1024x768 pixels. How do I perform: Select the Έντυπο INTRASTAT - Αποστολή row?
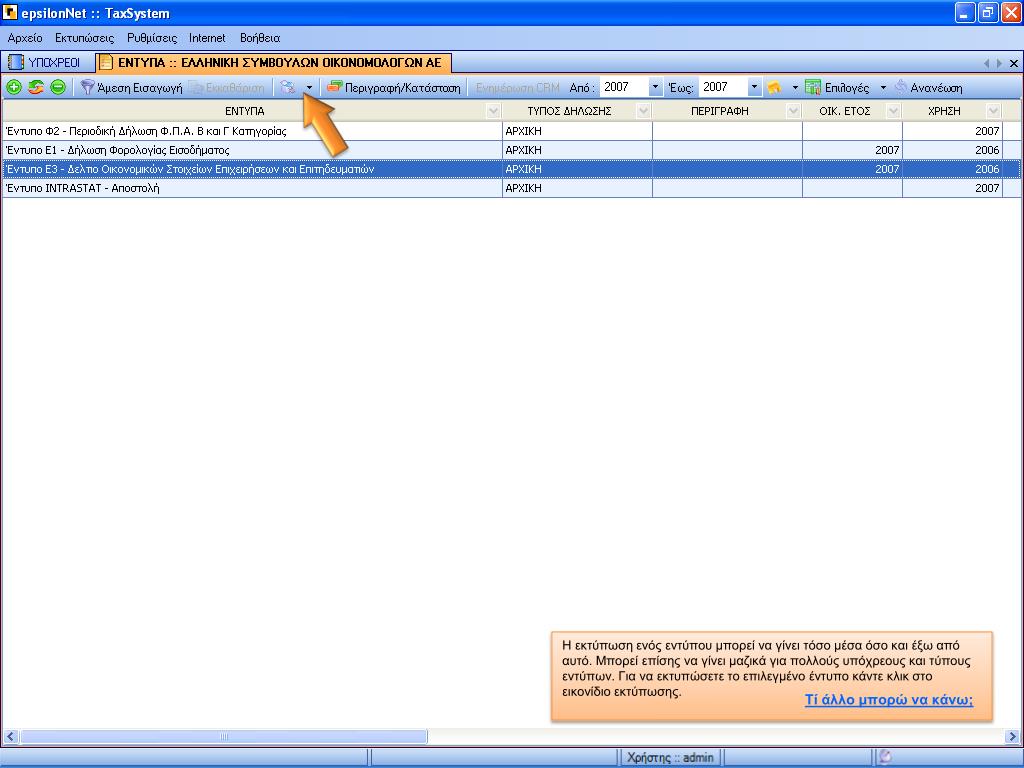[250, 188]
